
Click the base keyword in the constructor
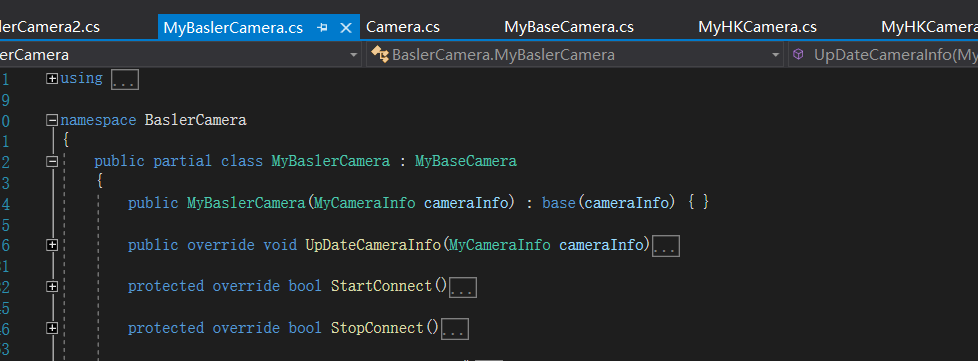click(x=559, y=203)
